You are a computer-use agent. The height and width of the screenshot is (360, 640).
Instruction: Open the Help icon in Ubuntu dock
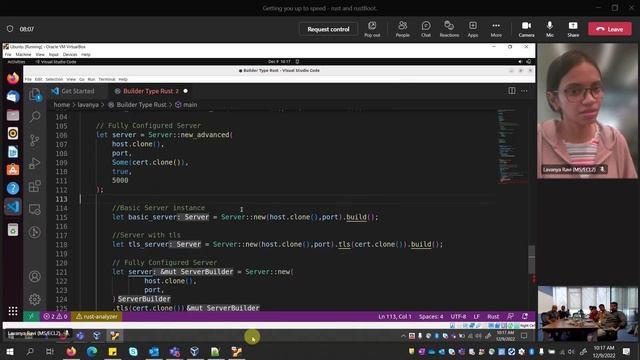(x=13, y=188)
